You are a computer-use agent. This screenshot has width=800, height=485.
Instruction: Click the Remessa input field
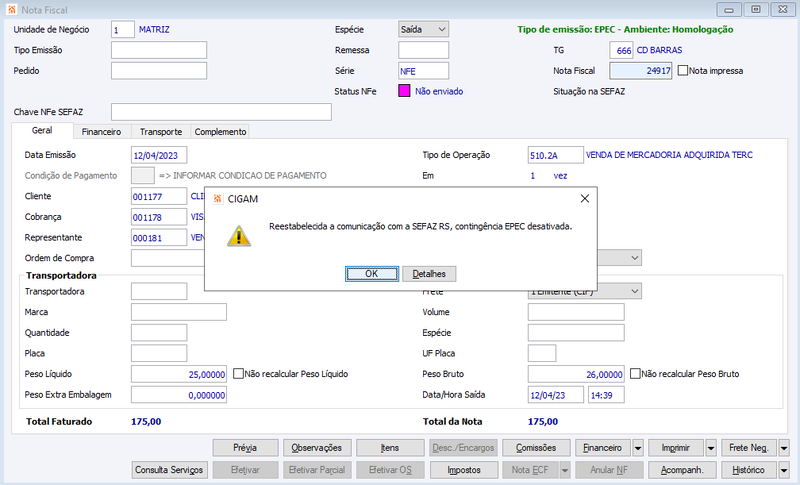[x=423, y=50]
